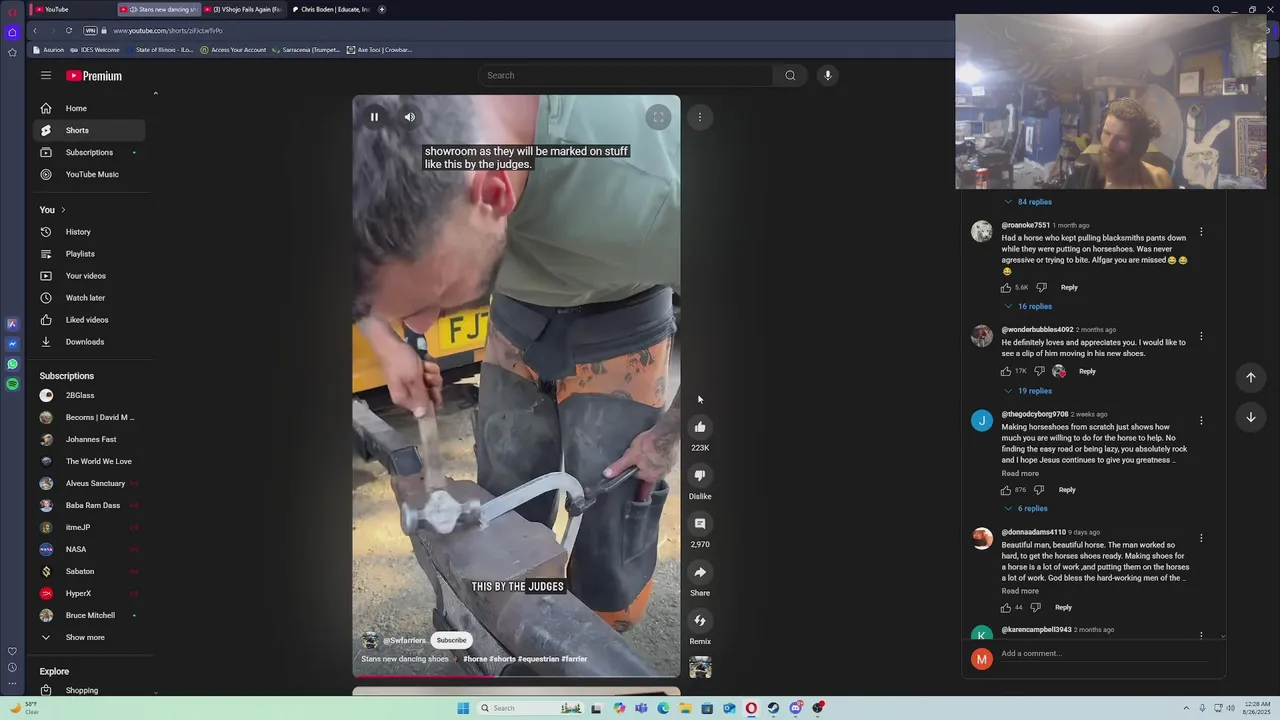
Task: Enter fullscreen on the Shorts player
Action: pyautogui.click(x=658, y=117)
